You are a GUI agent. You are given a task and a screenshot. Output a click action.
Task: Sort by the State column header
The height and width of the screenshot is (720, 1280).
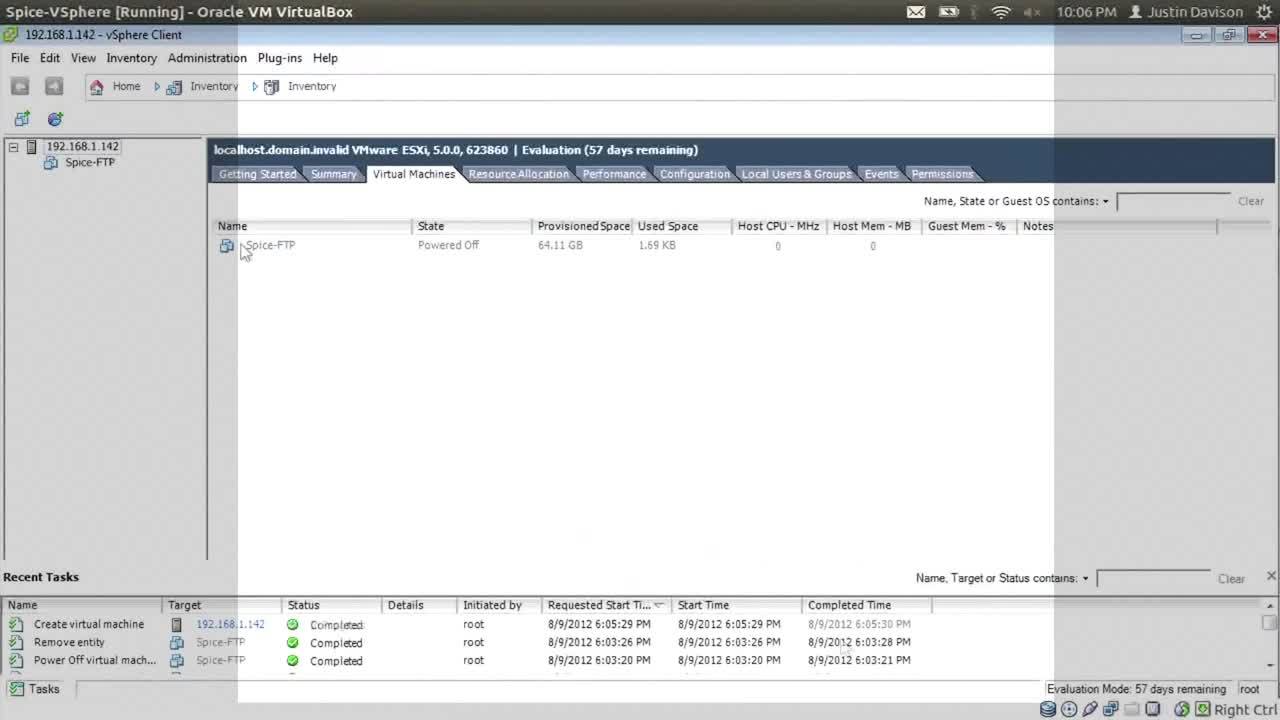click(471, 226)
